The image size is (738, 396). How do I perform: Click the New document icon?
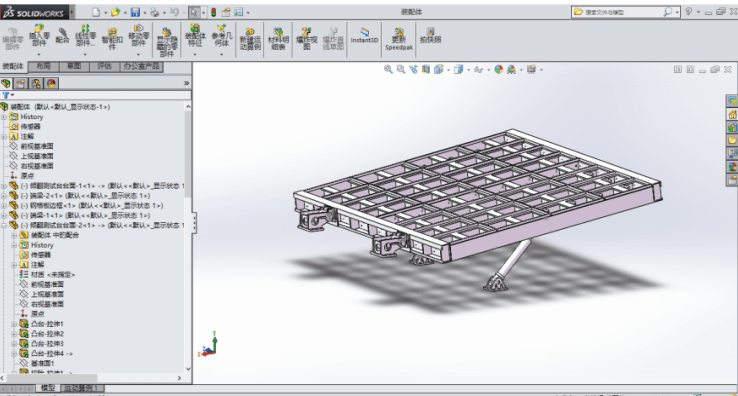click(x=96, y=12)
